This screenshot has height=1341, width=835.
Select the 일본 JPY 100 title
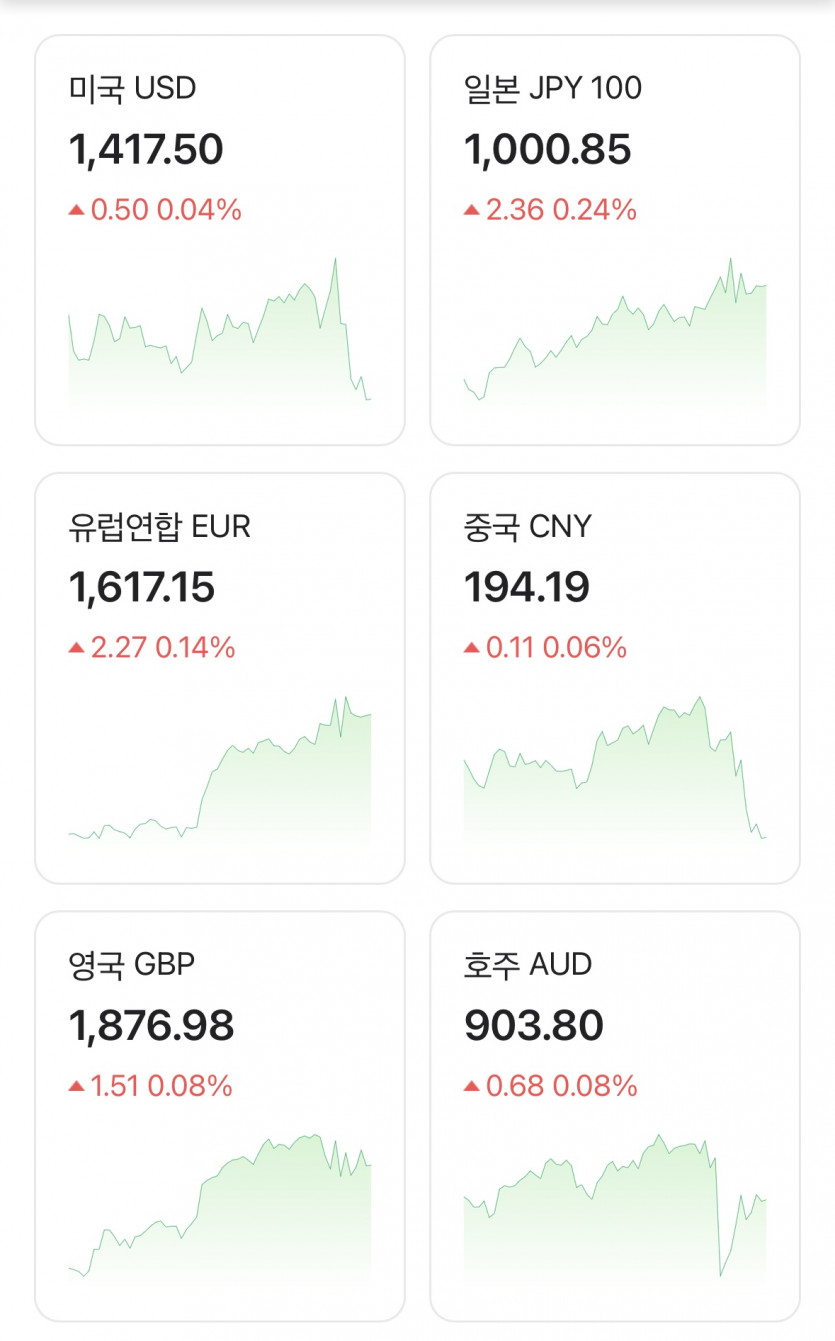[552, 88]
